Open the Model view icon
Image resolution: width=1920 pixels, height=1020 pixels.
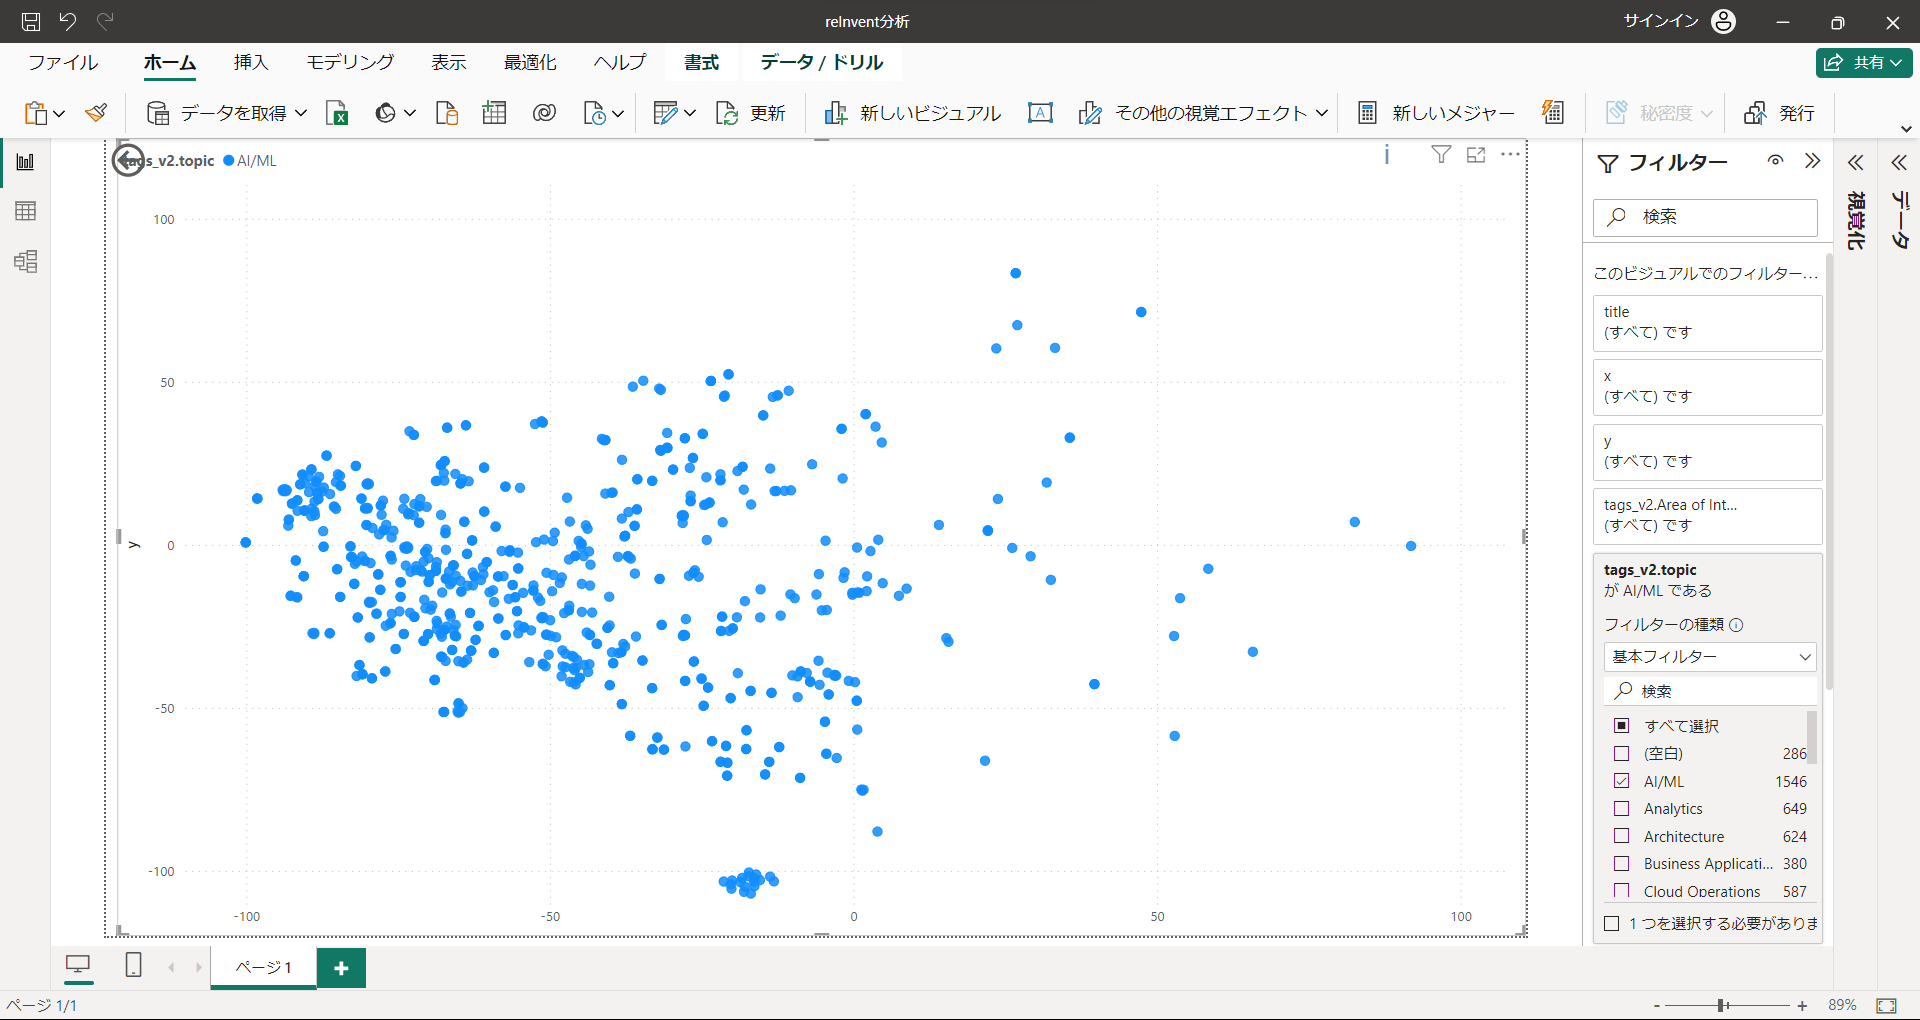coord(26,262)
